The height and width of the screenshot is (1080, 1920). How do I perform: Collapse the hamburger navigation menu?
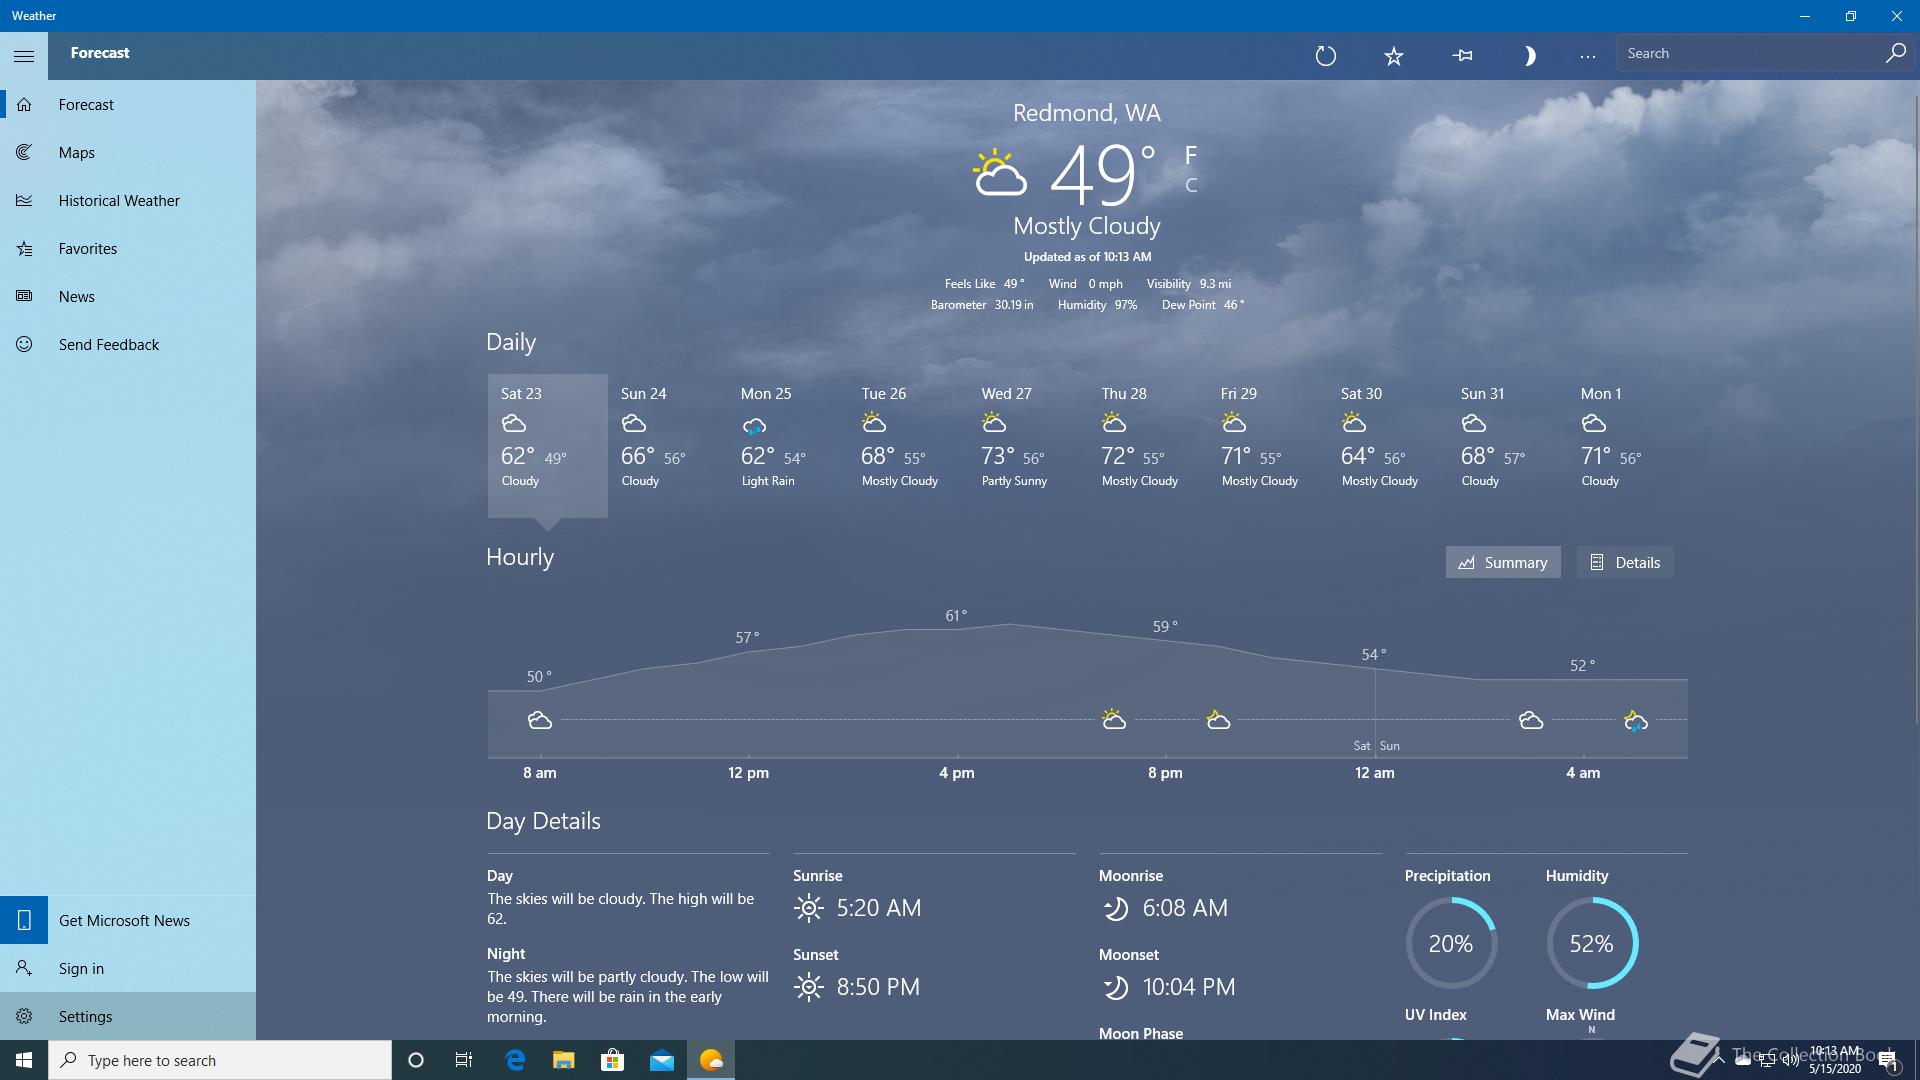pyautogui.click(x=24, y=56)
